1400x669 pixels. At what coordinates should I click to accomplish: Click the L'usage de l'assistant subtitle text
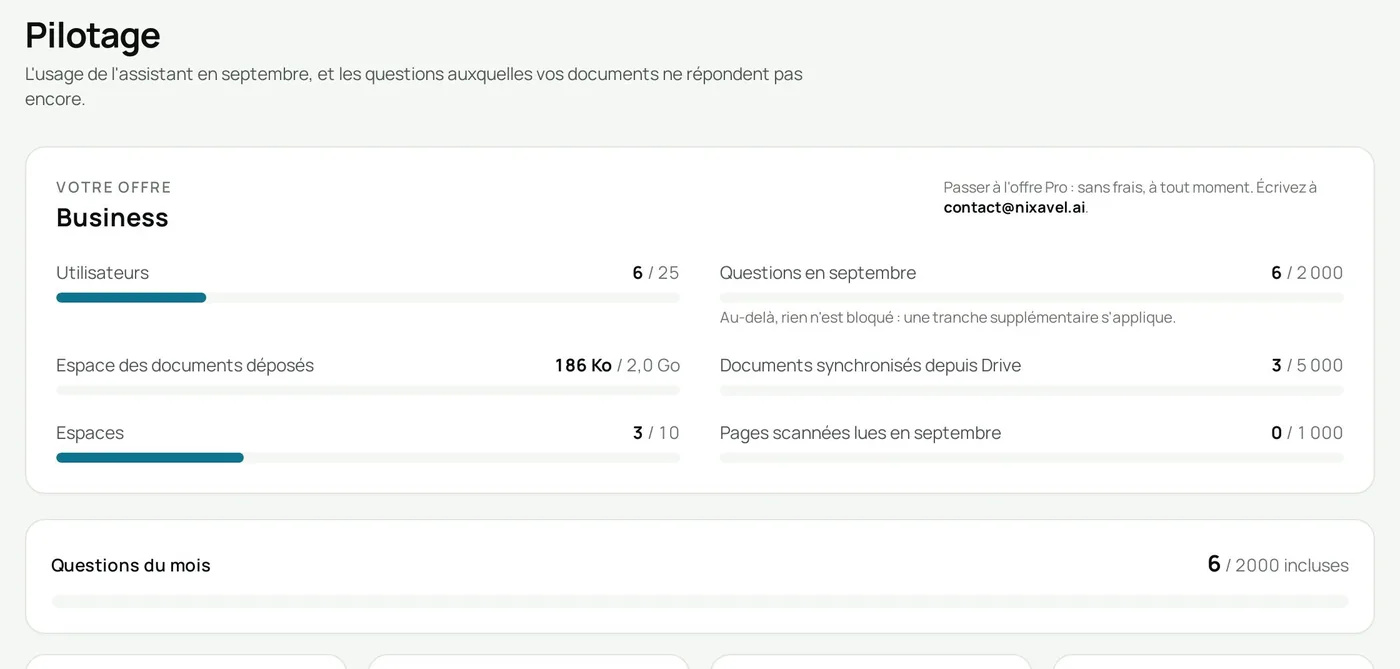click(414, 86)
